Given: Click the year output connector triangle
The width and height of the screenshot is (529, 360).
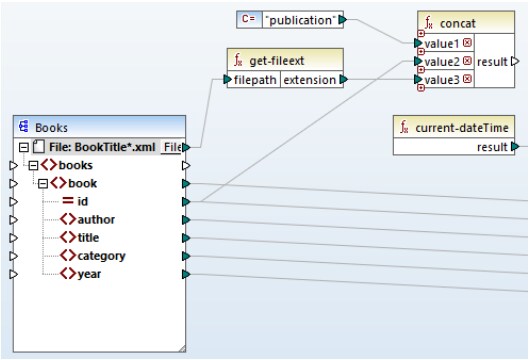Looking at the screenshot, I should point(186,274).
